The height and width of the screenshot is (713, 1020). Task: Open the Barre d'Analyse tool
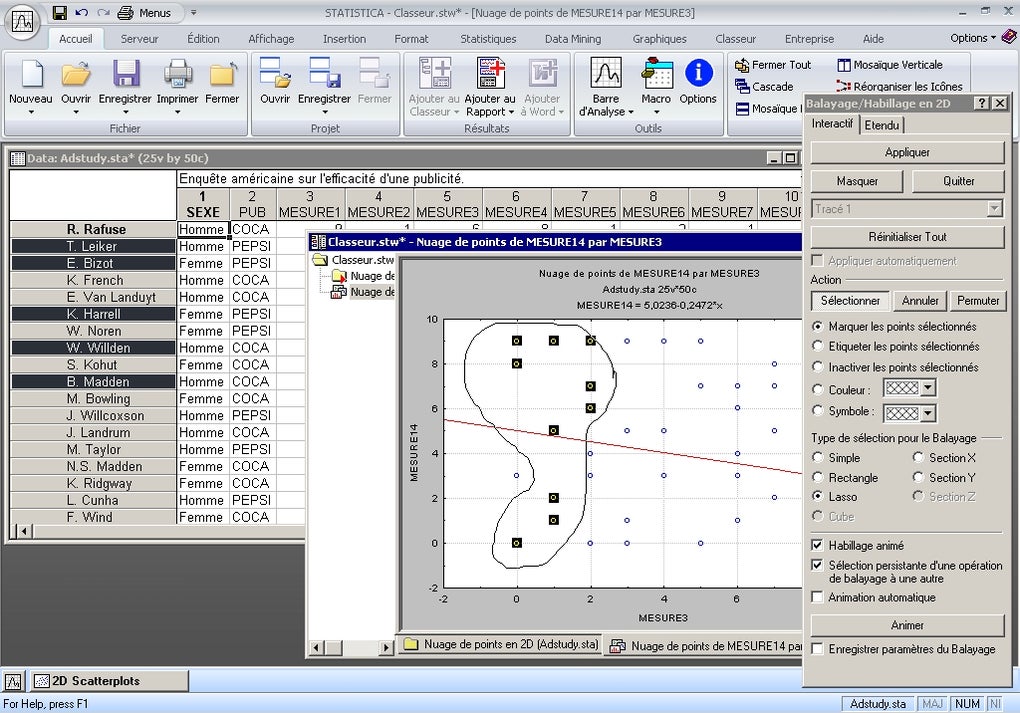(x=606, y=75)
